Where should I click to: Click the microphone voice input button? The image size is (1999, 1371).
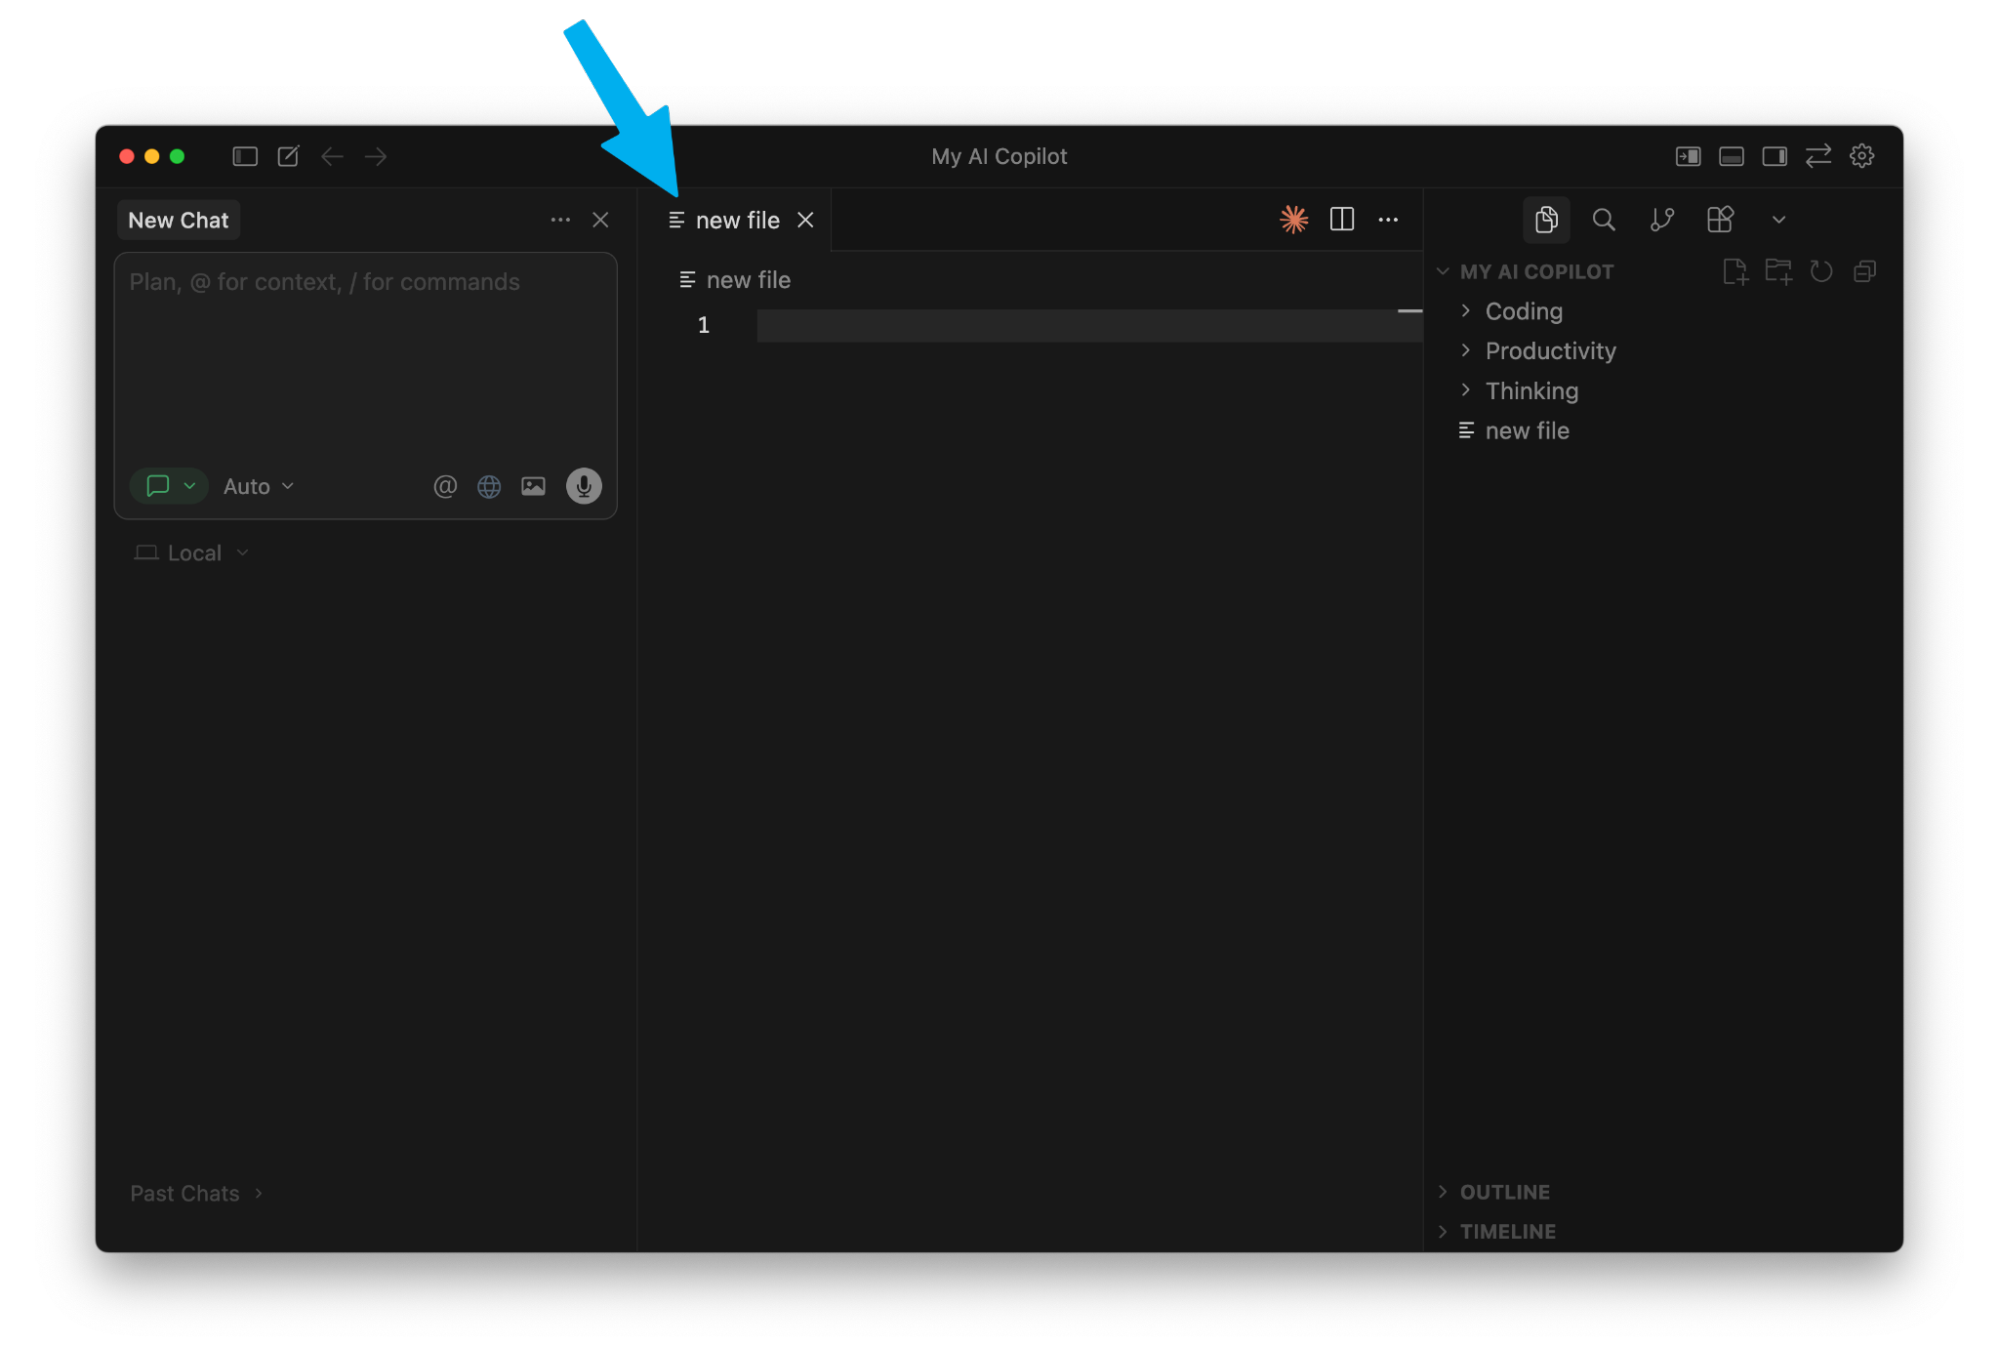point(583,486)
